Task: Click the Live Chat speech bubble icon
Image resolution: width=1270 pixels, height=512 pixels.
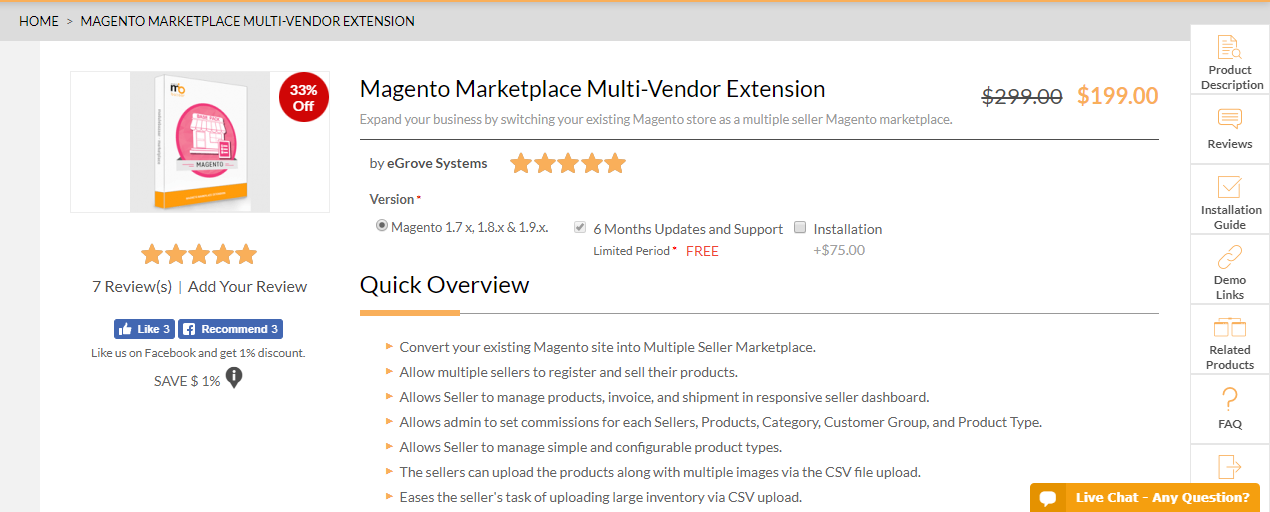Action: pyautogui.click(x=1047, y=498)
